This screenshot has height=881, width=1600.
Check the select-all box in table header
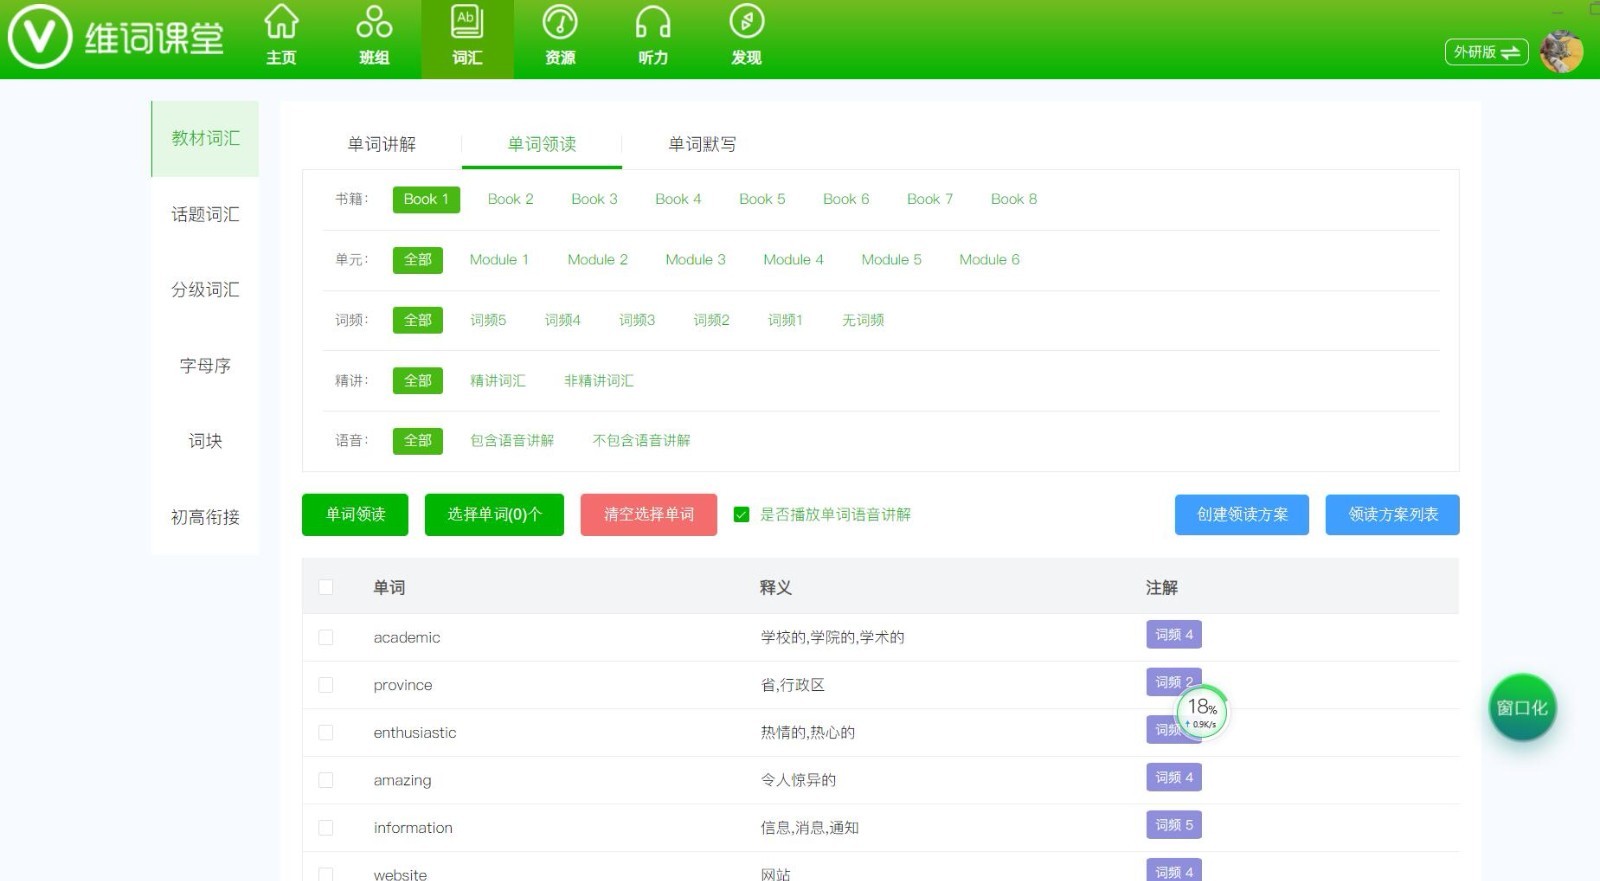coord(326,587)
